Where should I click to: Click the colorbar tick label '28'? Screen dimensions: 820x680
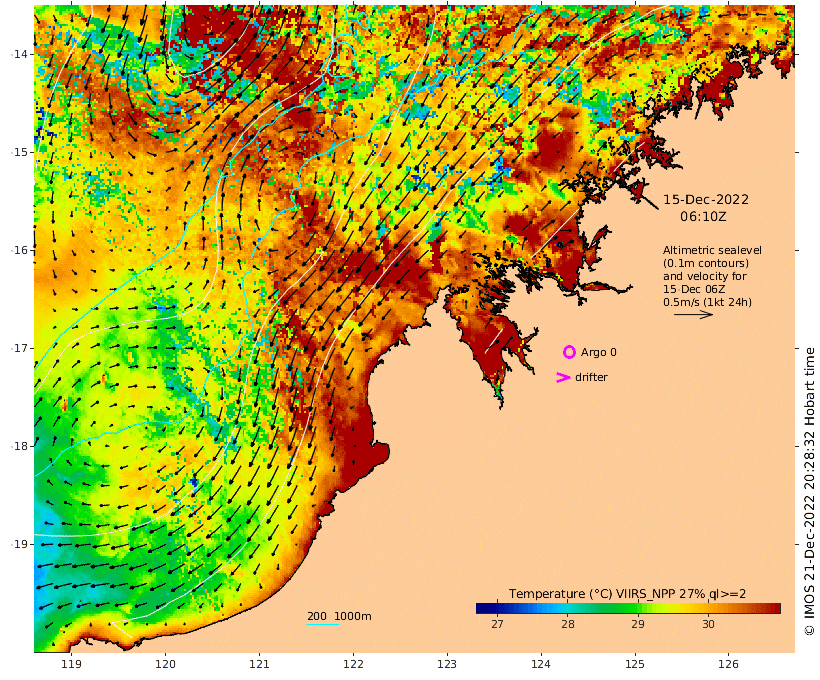(568, 624)
